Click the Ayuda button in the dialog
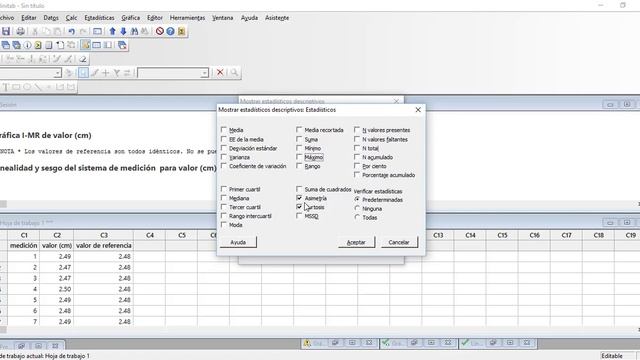 [238, 242]
